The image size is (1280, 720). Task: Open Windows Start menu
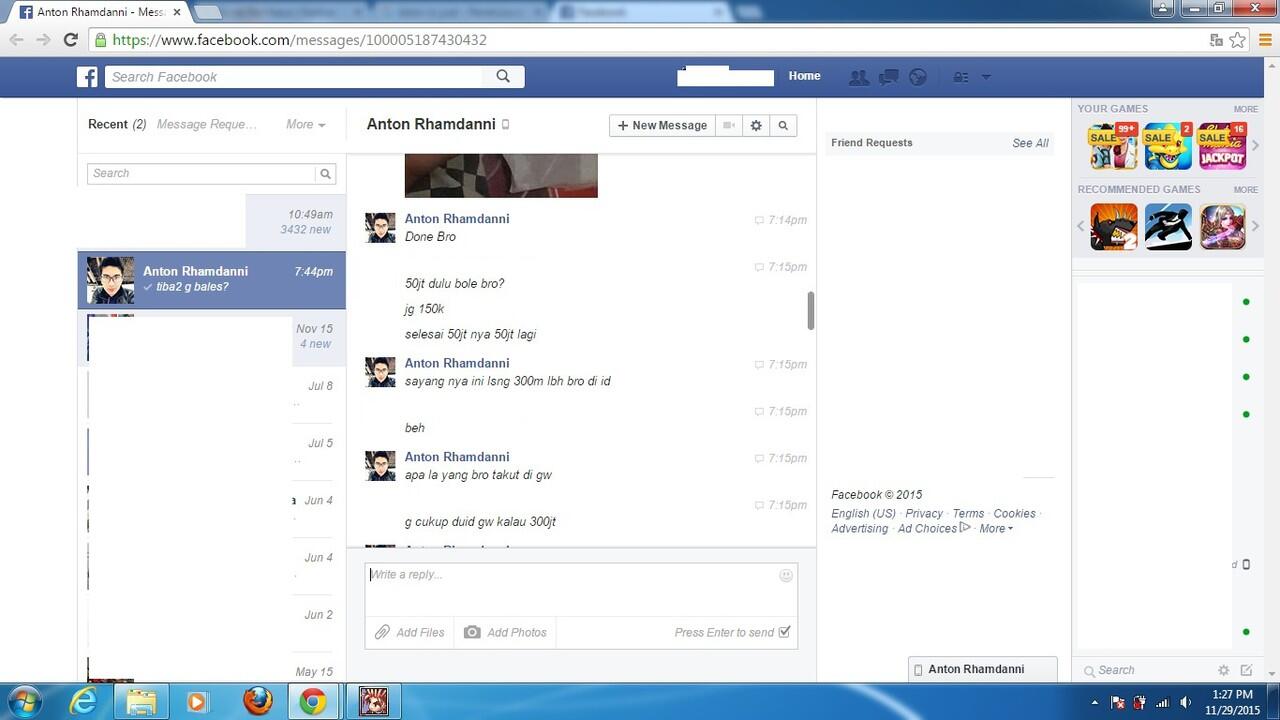click(x=25, y=701)
